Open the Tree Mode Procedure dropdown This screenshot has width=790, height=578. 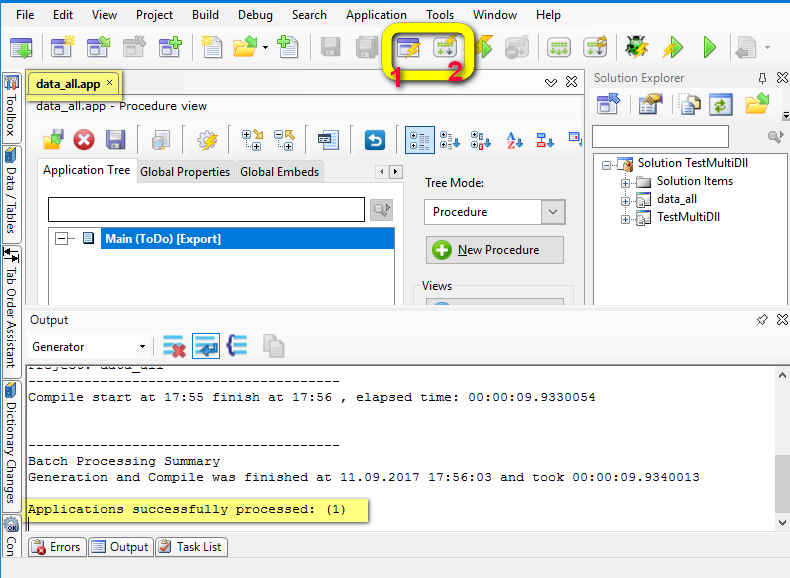click(x=553, y=212)
